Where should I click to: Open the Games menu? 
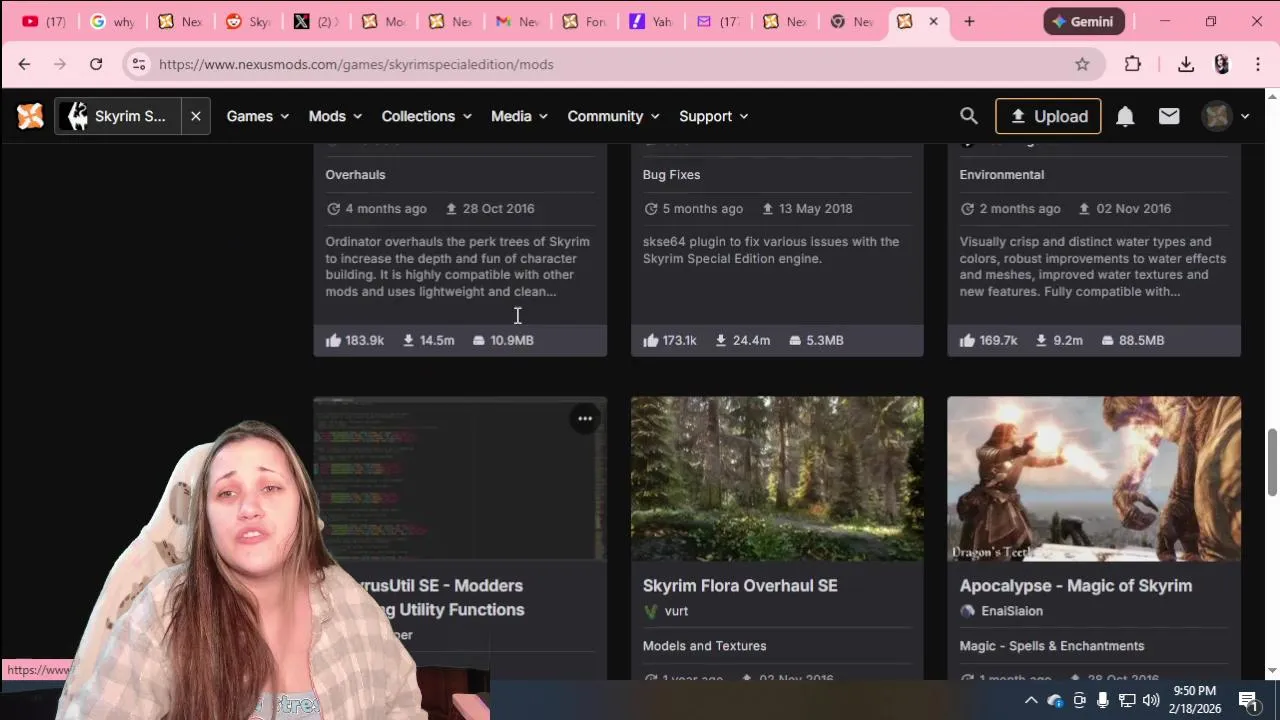258,116
